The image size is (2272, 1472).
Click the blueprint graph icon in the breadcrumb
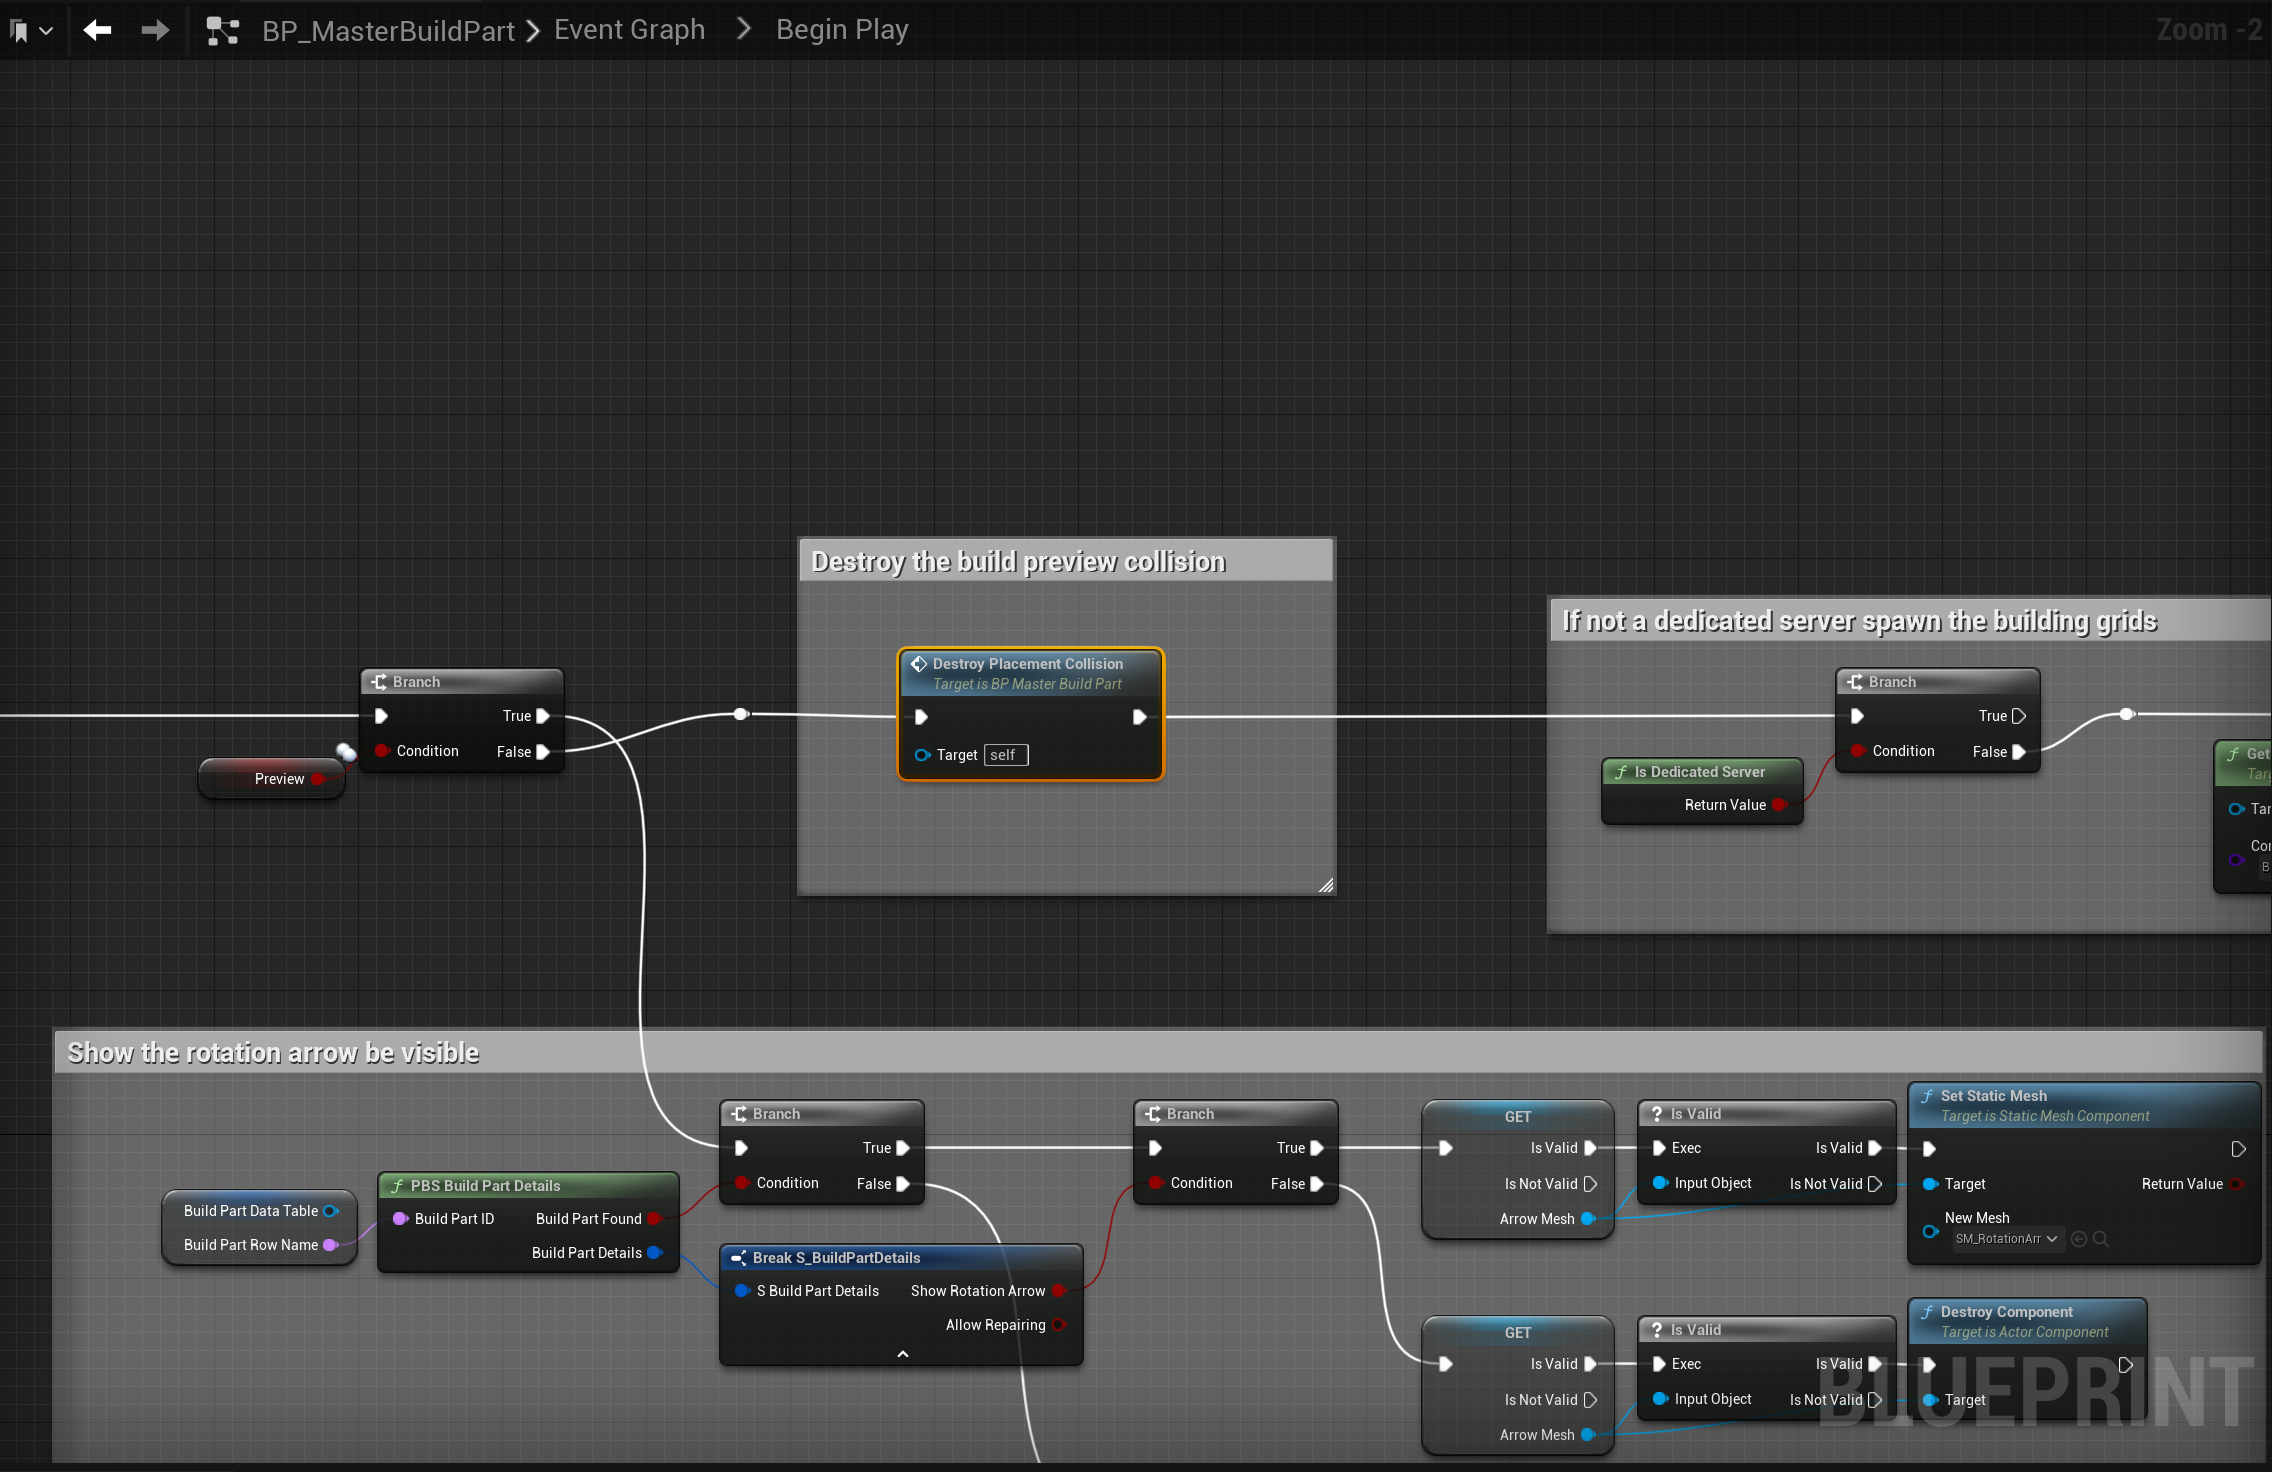(222, 31)
